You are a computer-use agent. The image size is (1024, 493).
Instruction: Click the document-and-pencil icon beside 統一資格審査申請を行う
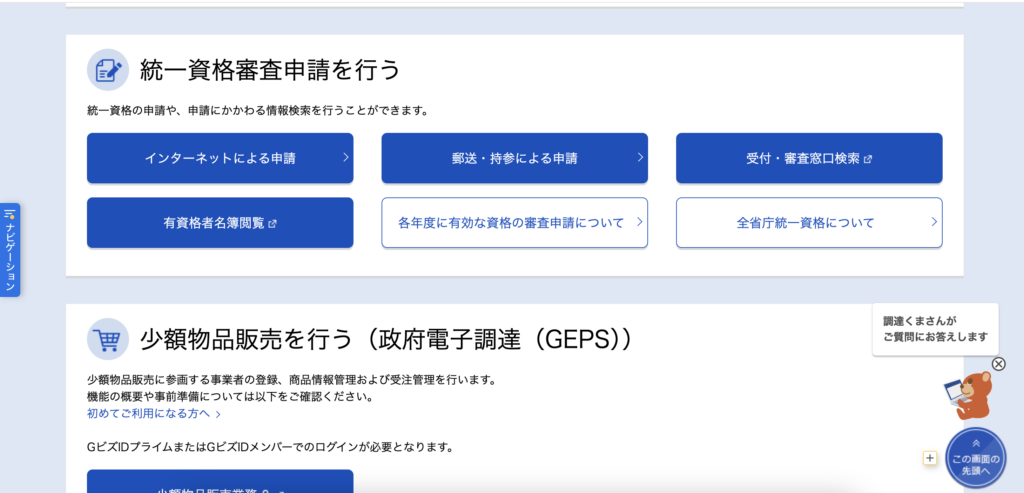pyautogui.click(x=108, y=69)
